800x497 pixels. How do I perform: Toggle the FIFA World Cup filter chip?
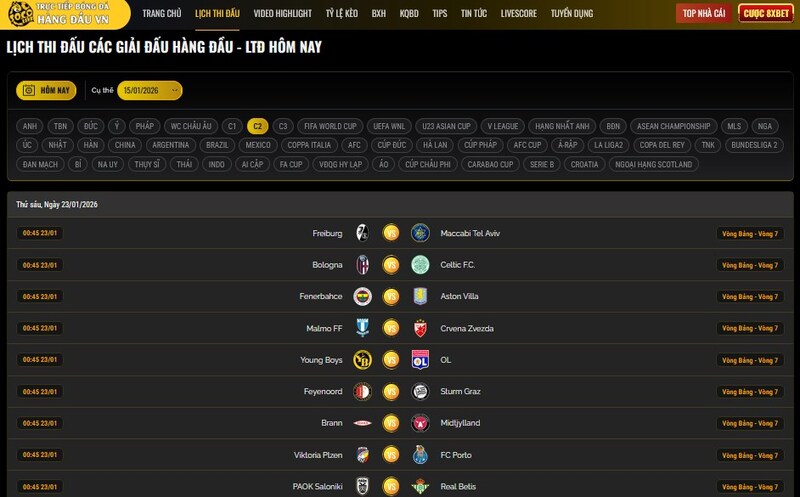330,126
